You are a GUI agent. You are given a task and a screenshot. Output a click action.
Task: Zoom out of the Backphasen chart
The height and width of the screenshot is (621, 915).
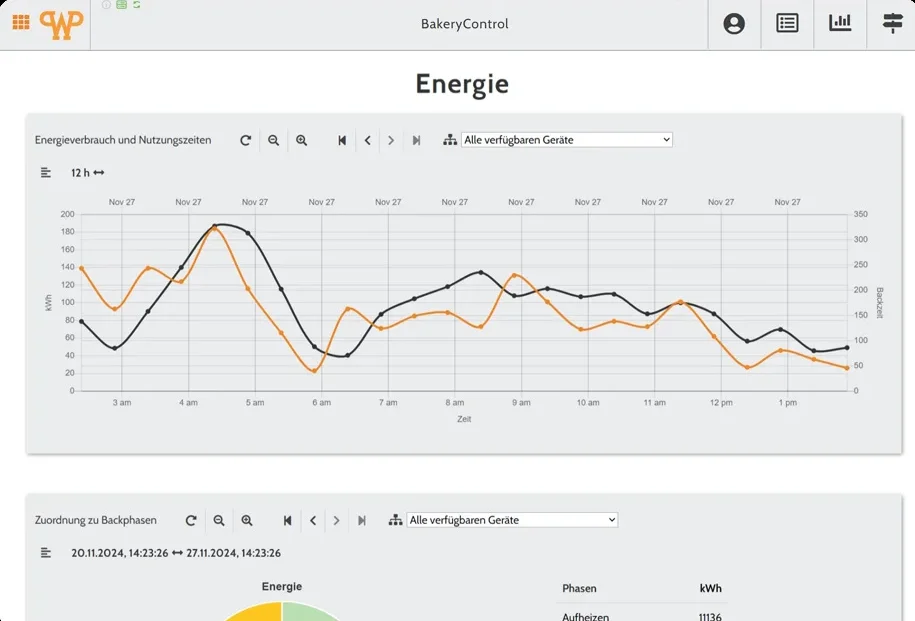[219, 520]
